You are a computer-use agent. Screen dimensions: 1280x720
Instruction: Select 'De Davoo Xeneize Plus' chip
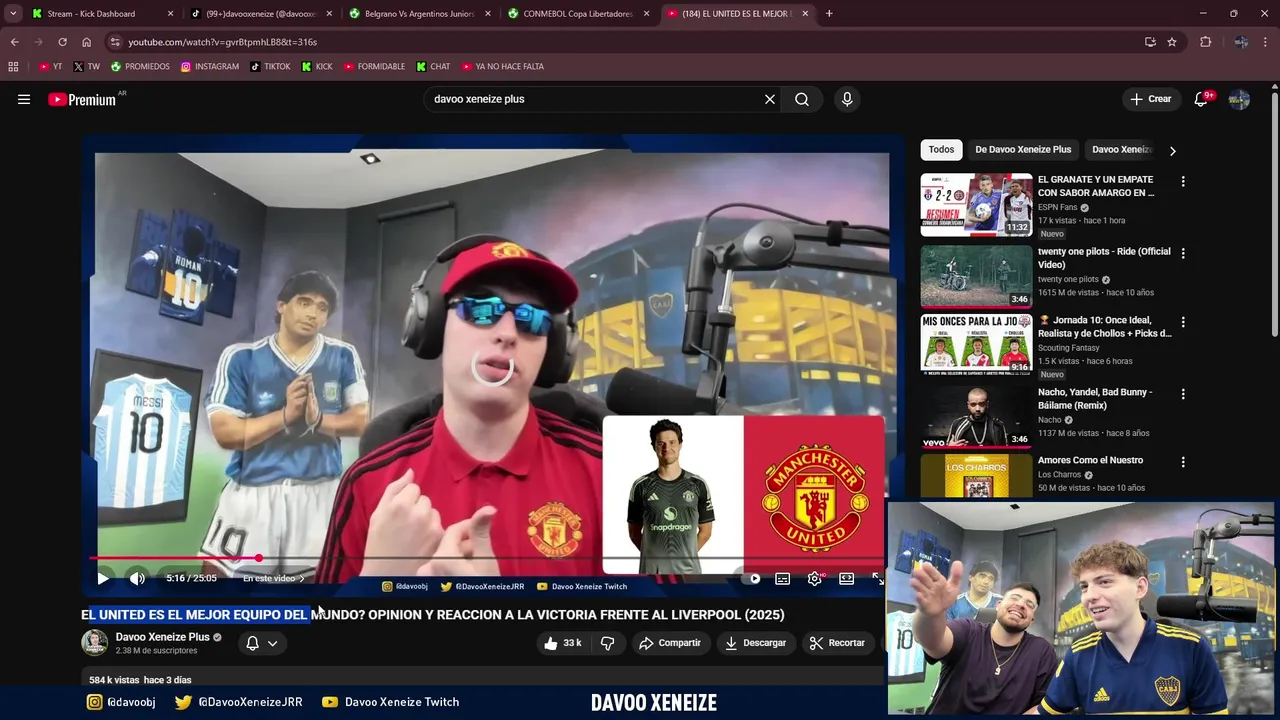click(1023, 150)
